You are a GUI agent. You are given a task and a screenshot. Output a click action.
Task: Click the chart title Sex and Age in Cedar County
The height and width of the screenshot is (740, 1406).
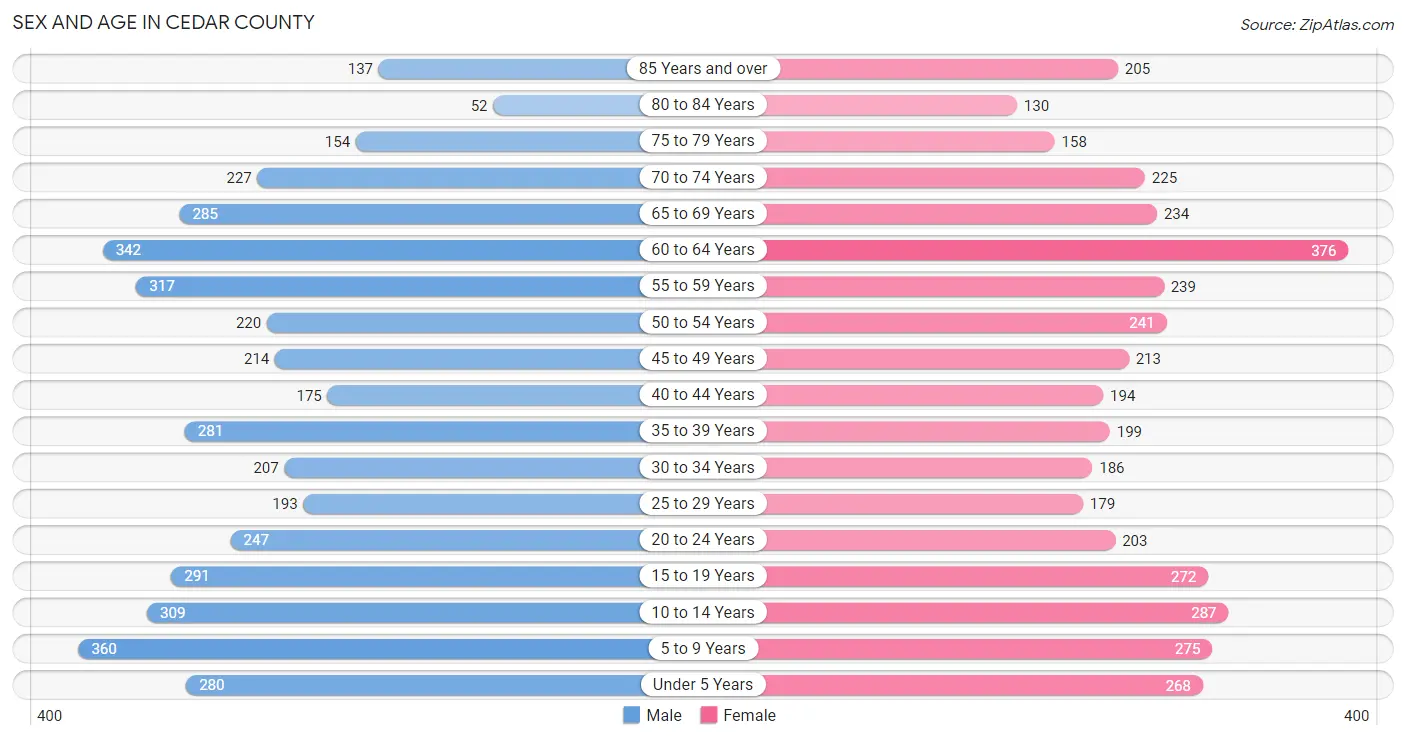coord(163,22)
